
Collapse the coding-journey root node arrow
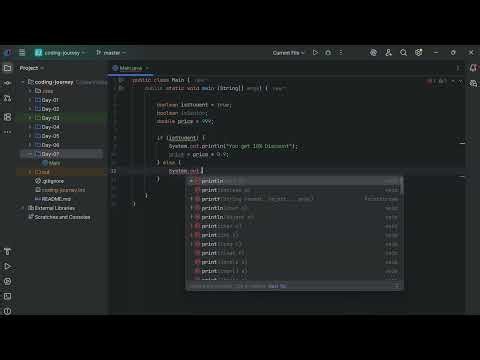point(23,82)
